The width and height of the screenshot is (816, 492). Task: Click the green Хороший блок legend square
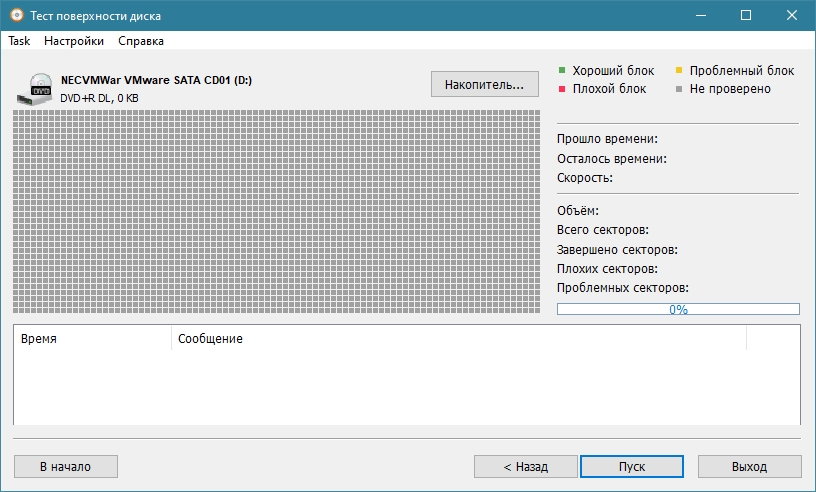coord(562,71)
